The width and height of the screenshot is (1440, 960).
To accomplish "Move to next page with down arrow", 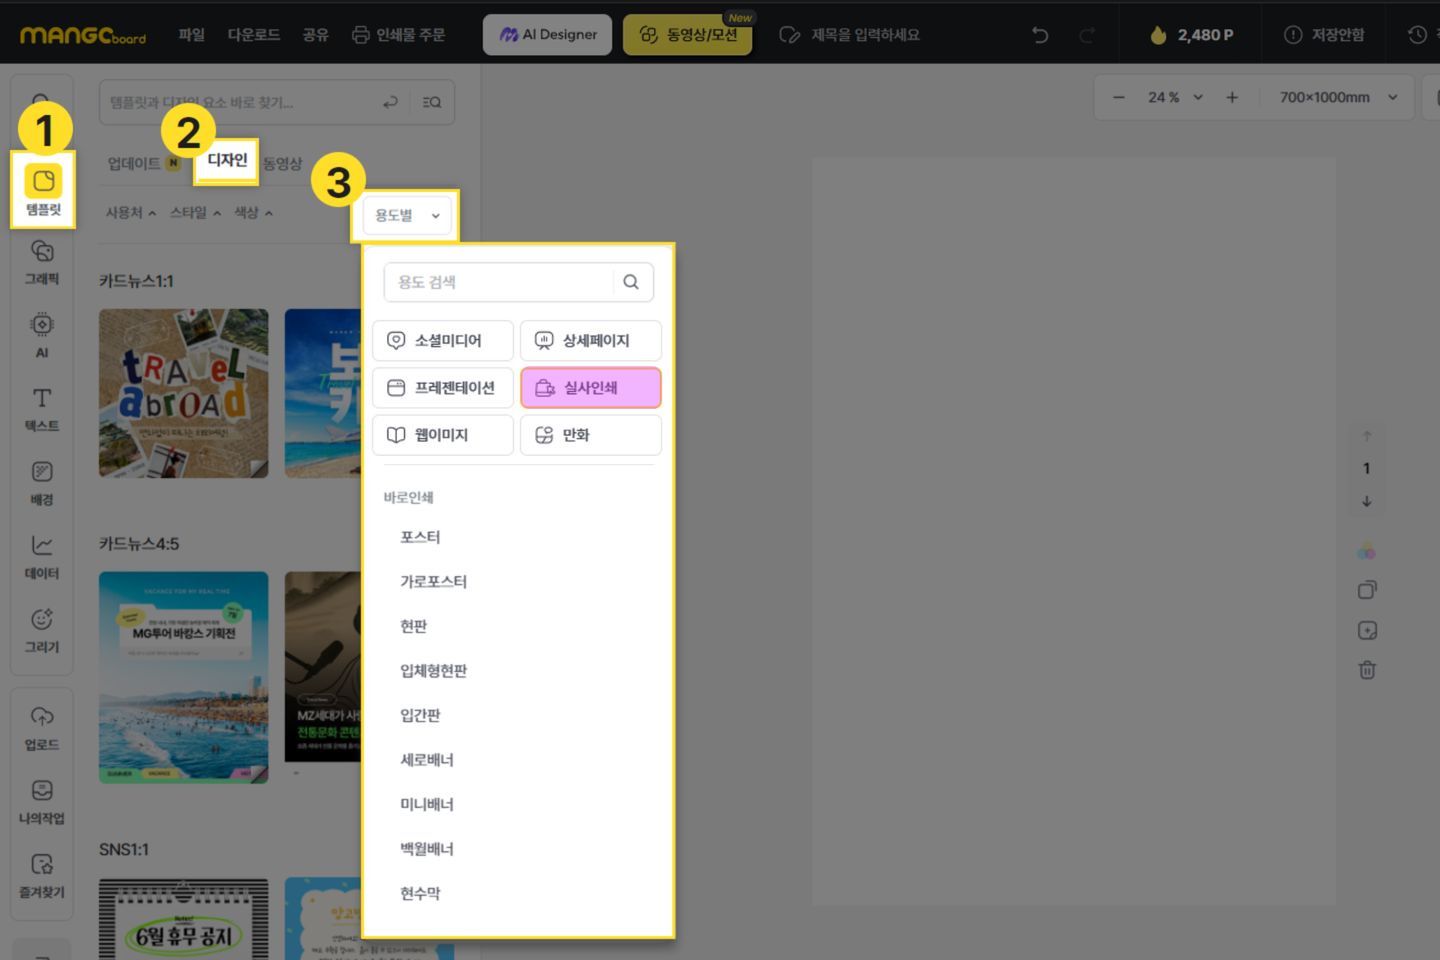I will pos(1367,501).
